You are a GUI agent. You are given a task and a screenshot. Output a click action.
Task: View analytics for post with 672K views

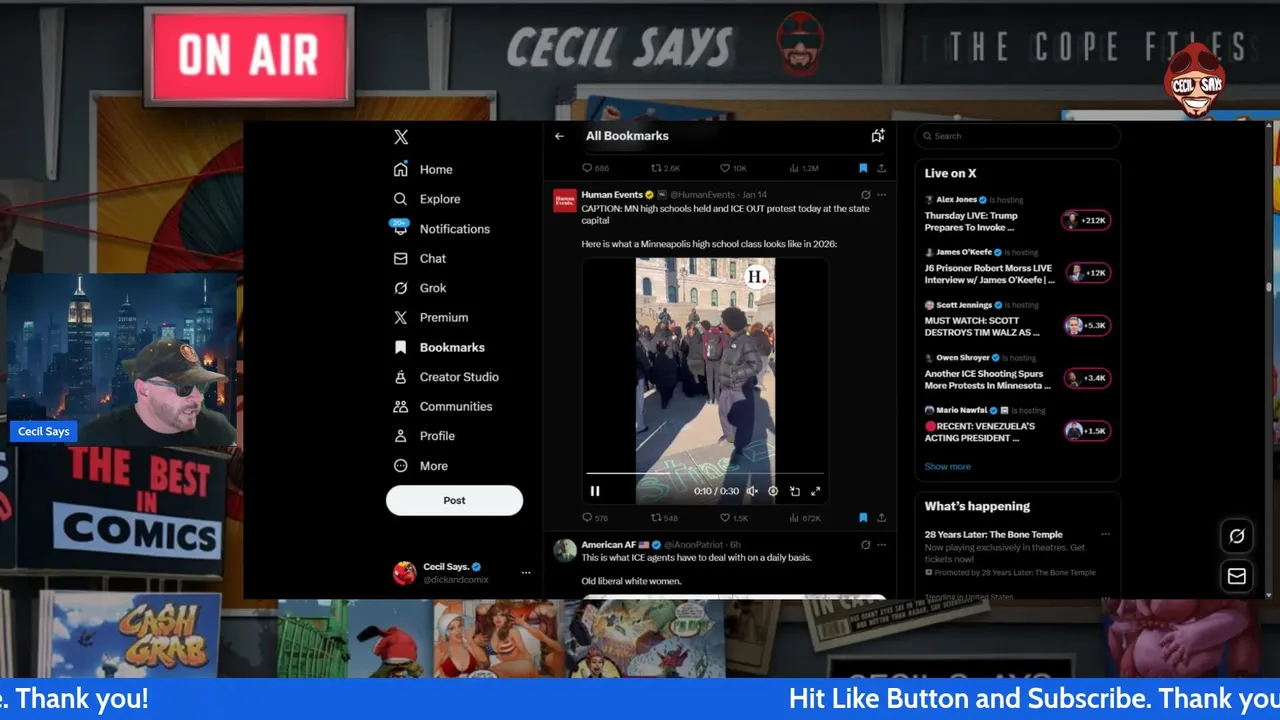pyautogui.click(x=805, y=518)
